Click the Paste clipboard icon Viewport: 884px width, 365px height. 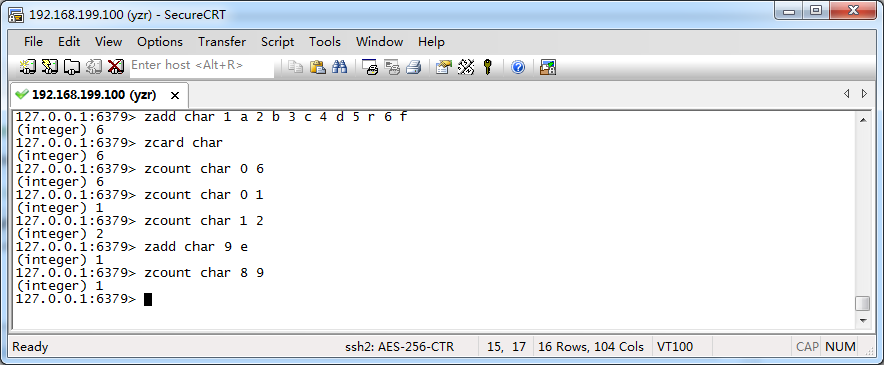(317, 67)
